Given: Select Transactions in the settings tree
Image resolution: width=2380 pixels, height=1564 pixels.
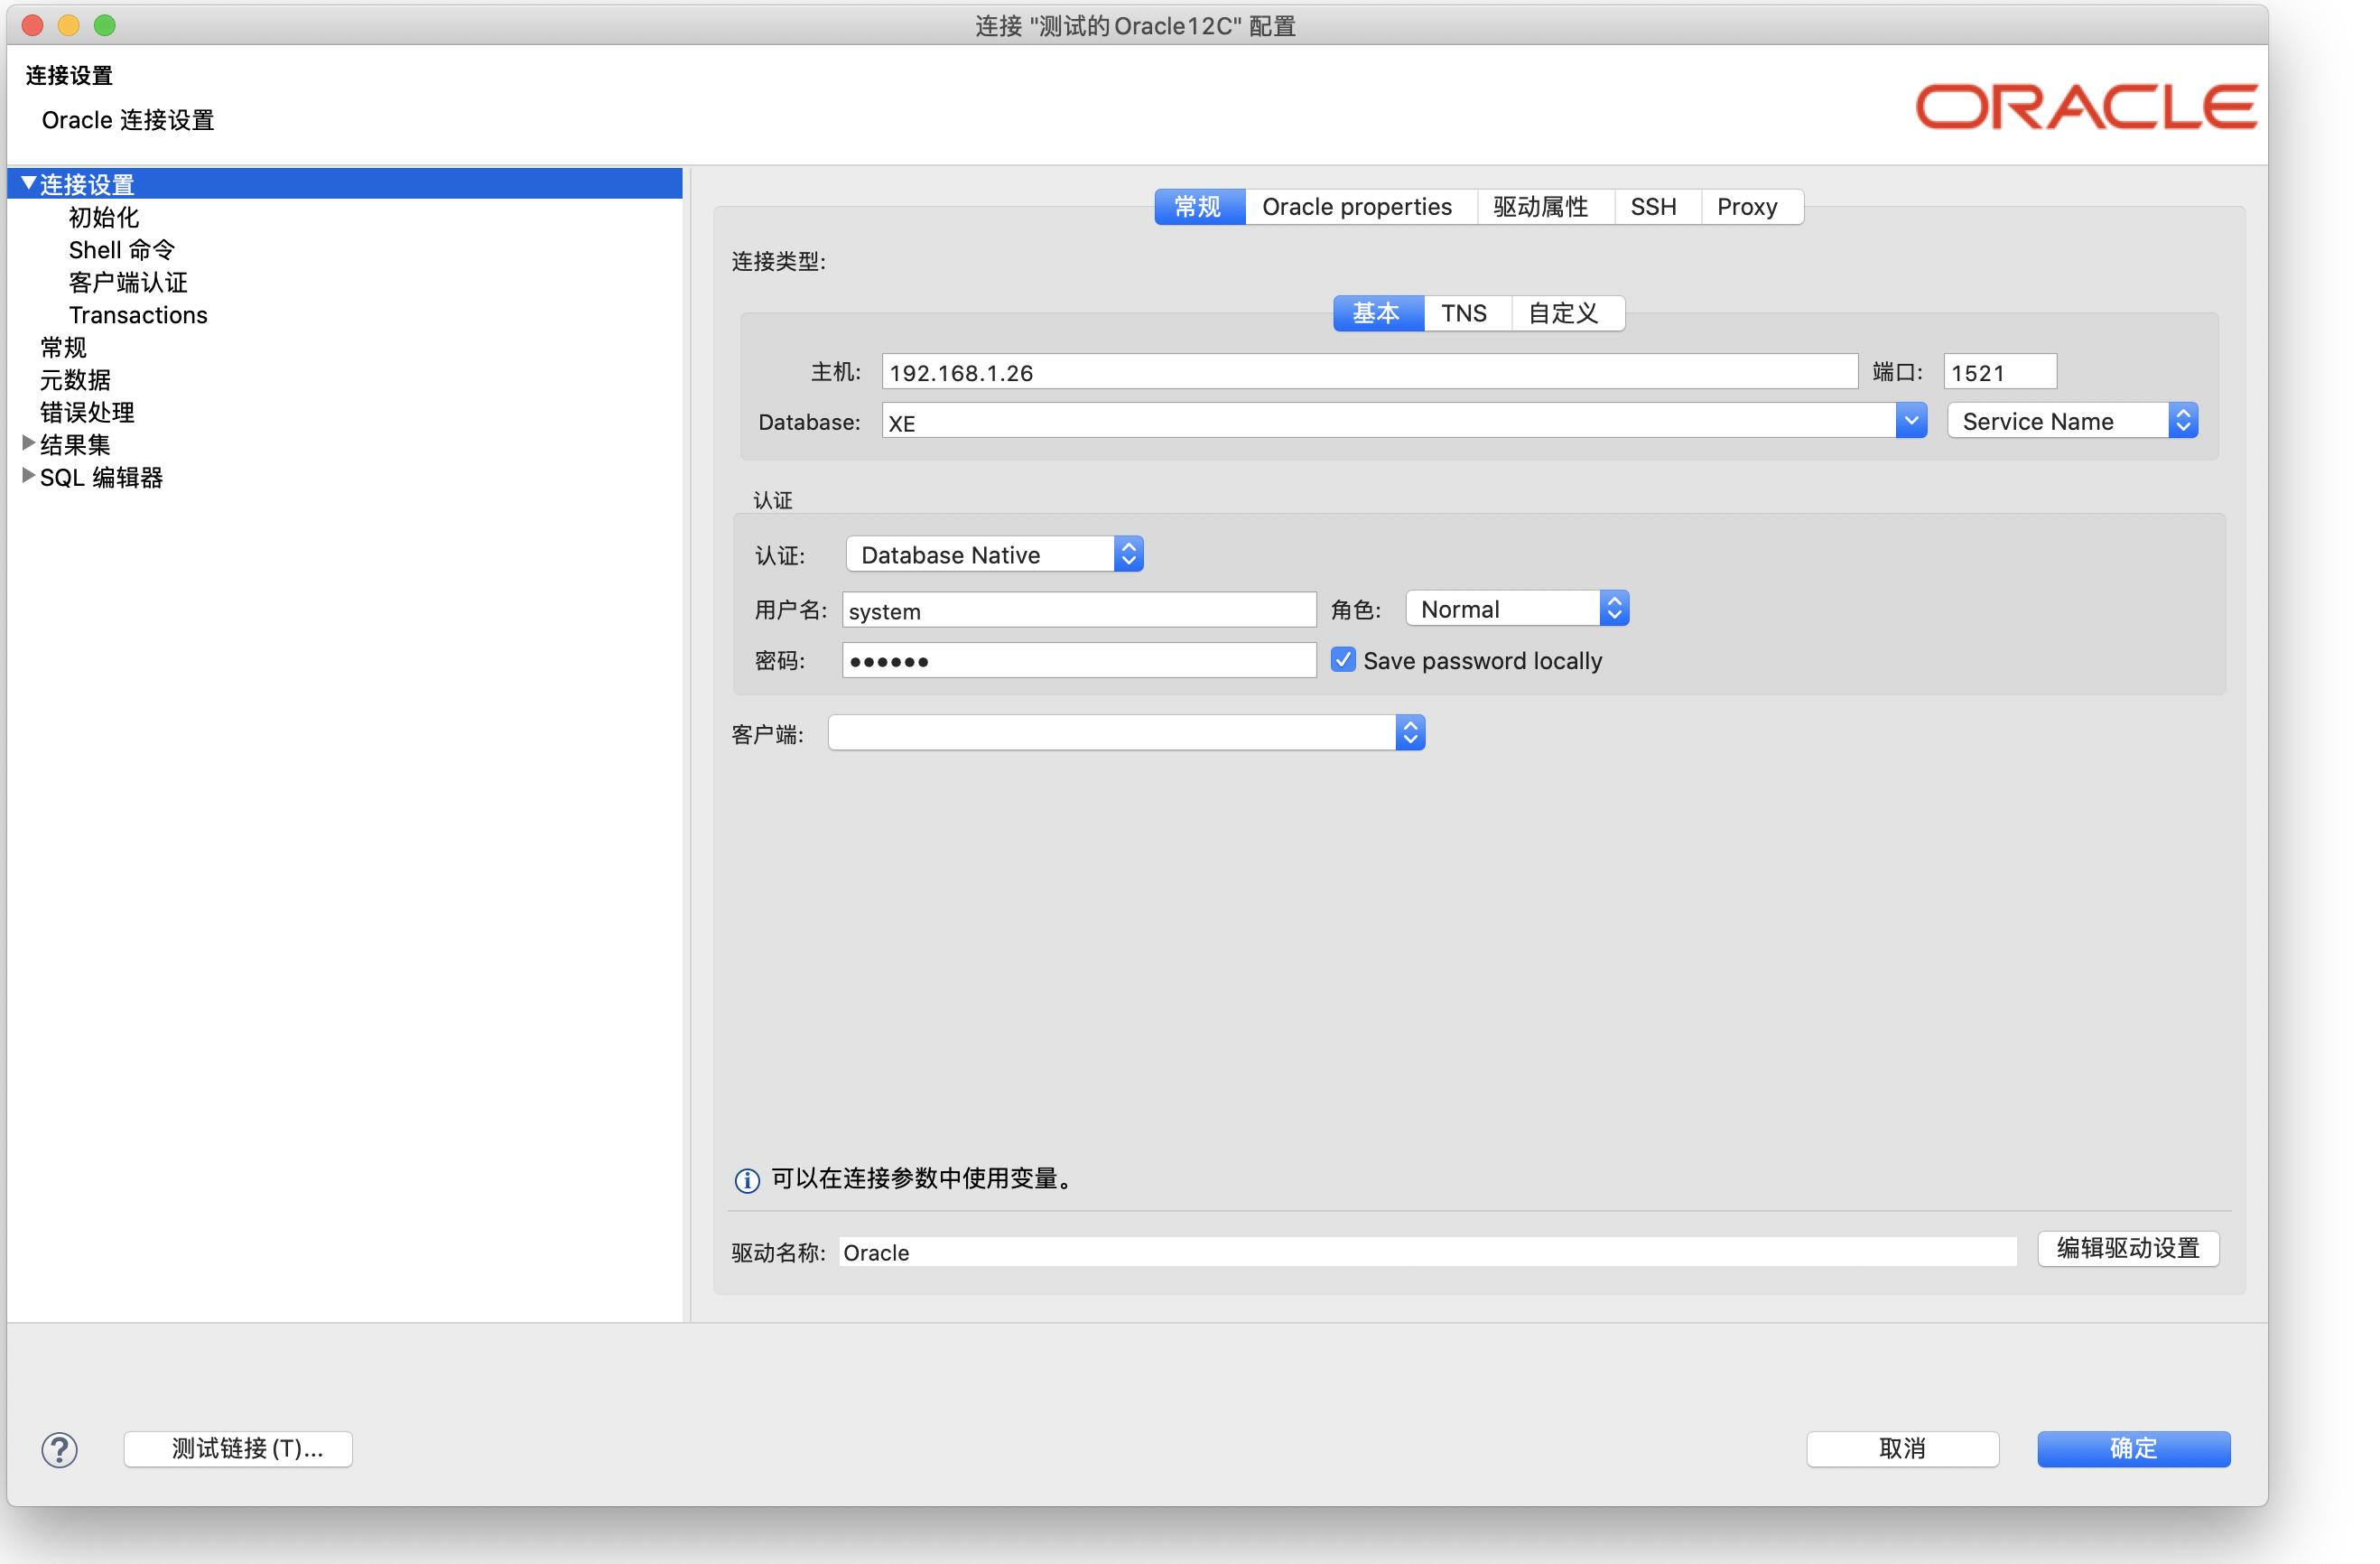Looking at the screenshot, I should 138,314.
